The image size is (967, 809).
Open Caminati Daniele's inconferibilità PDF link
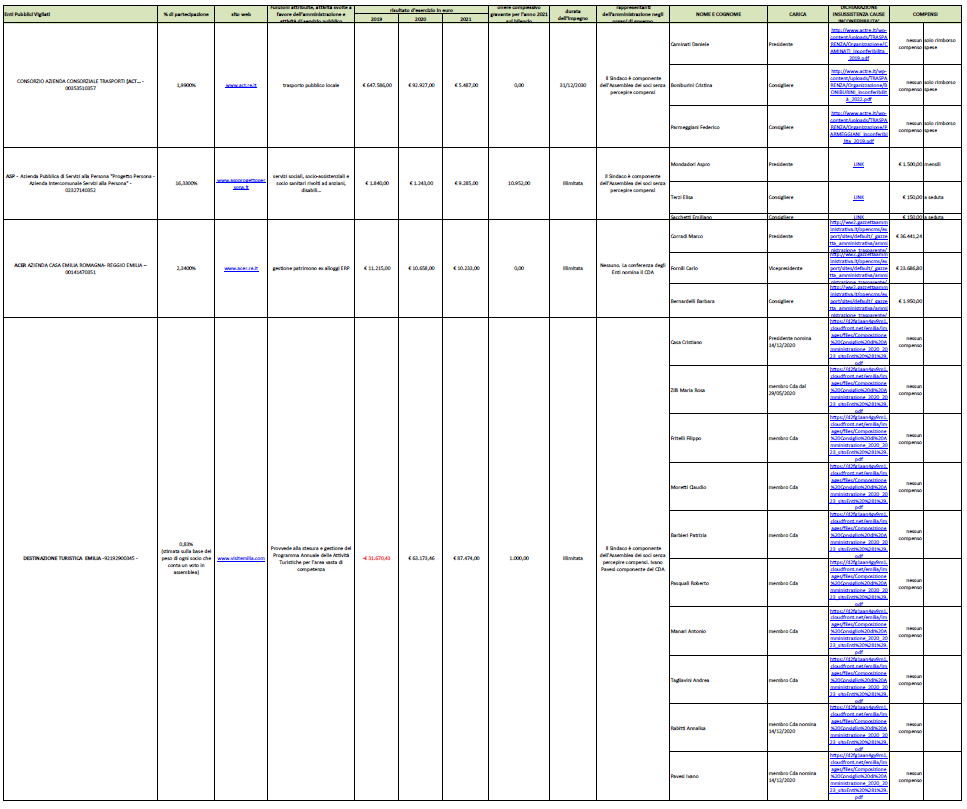(858, 45)
